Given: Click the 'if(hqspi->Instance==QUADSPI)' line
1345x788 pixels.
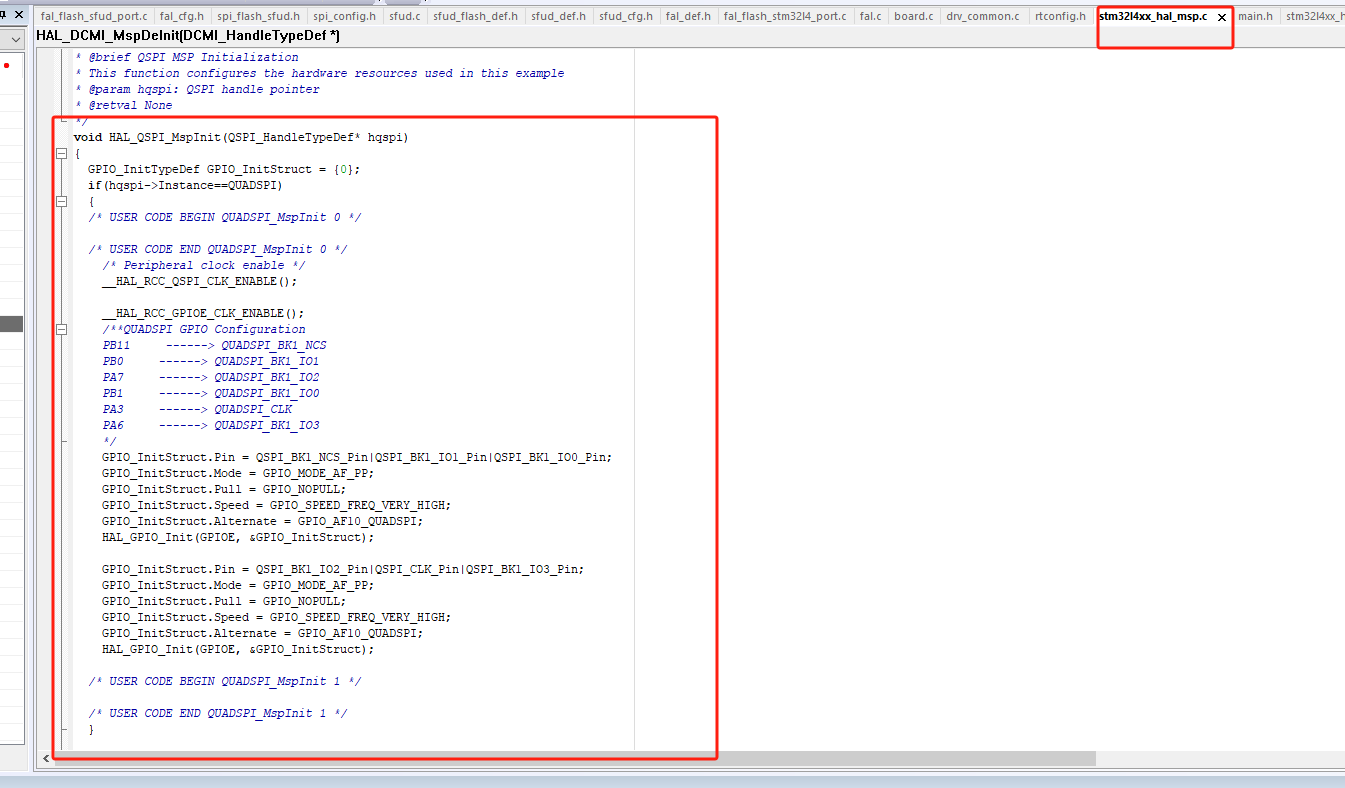Looking at the screenshot, I should pyautogui.click(x=185, y=185).
